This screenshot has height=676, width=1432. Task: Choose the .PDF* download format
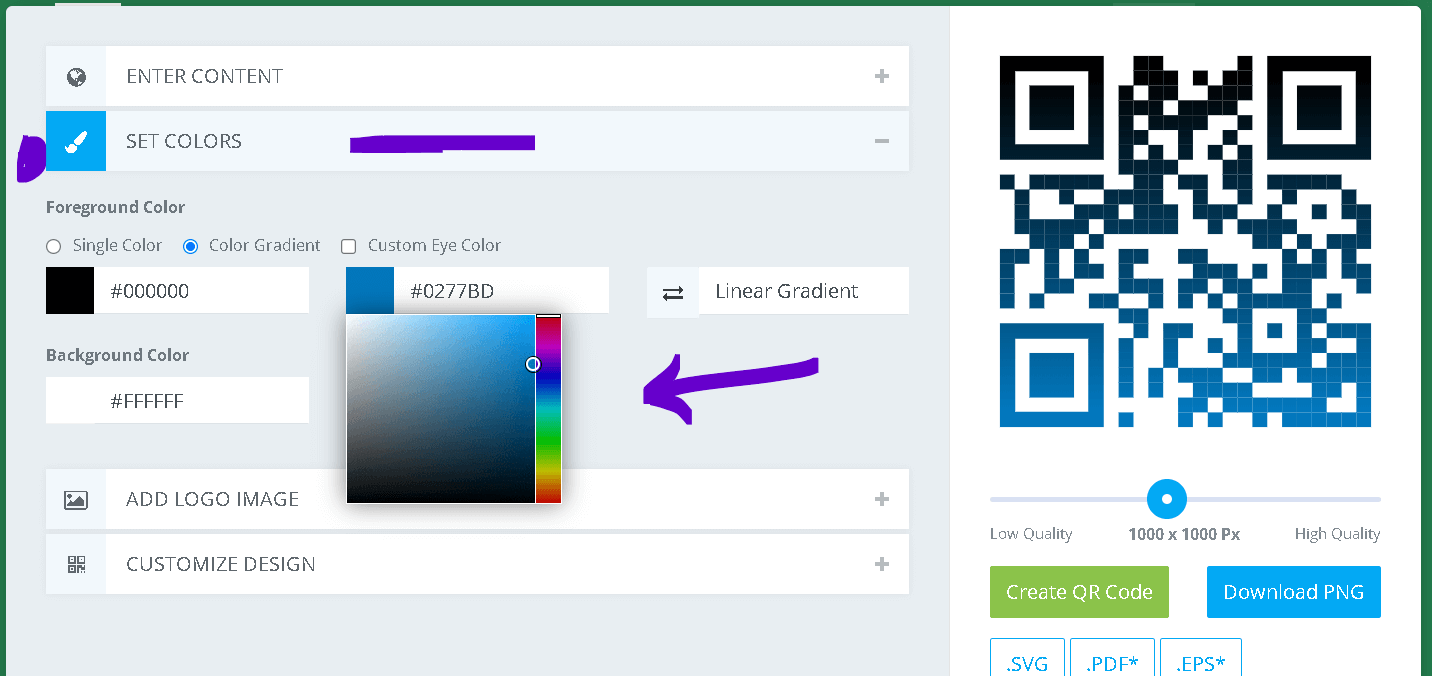click(x=1112, y=662)
